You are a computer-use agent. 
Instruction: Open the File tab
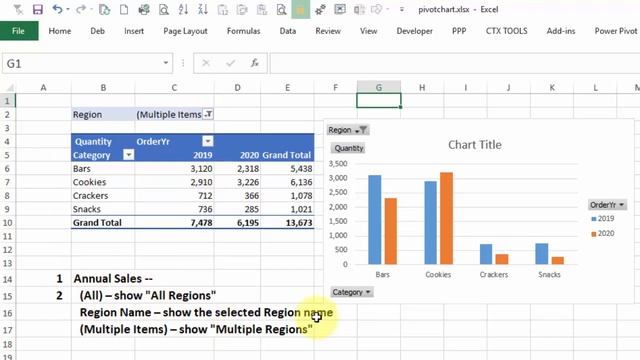click(x=18, y=31)
